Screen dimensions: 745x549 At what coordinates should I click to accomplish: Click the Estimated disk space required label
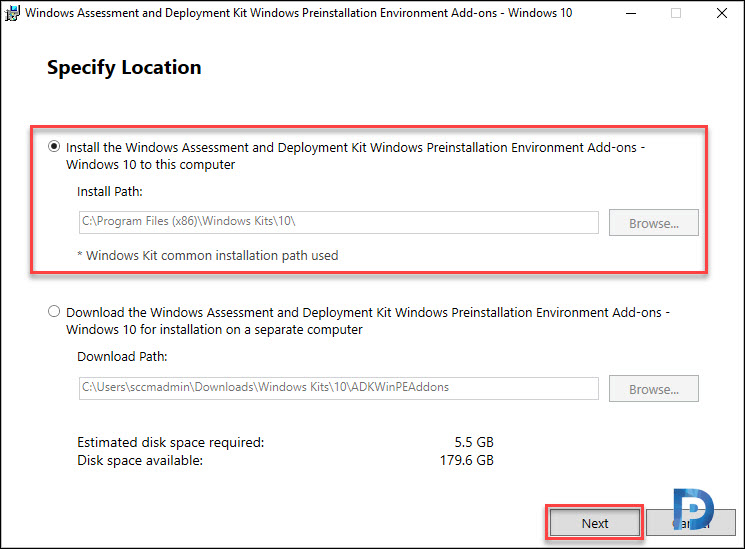171,443
